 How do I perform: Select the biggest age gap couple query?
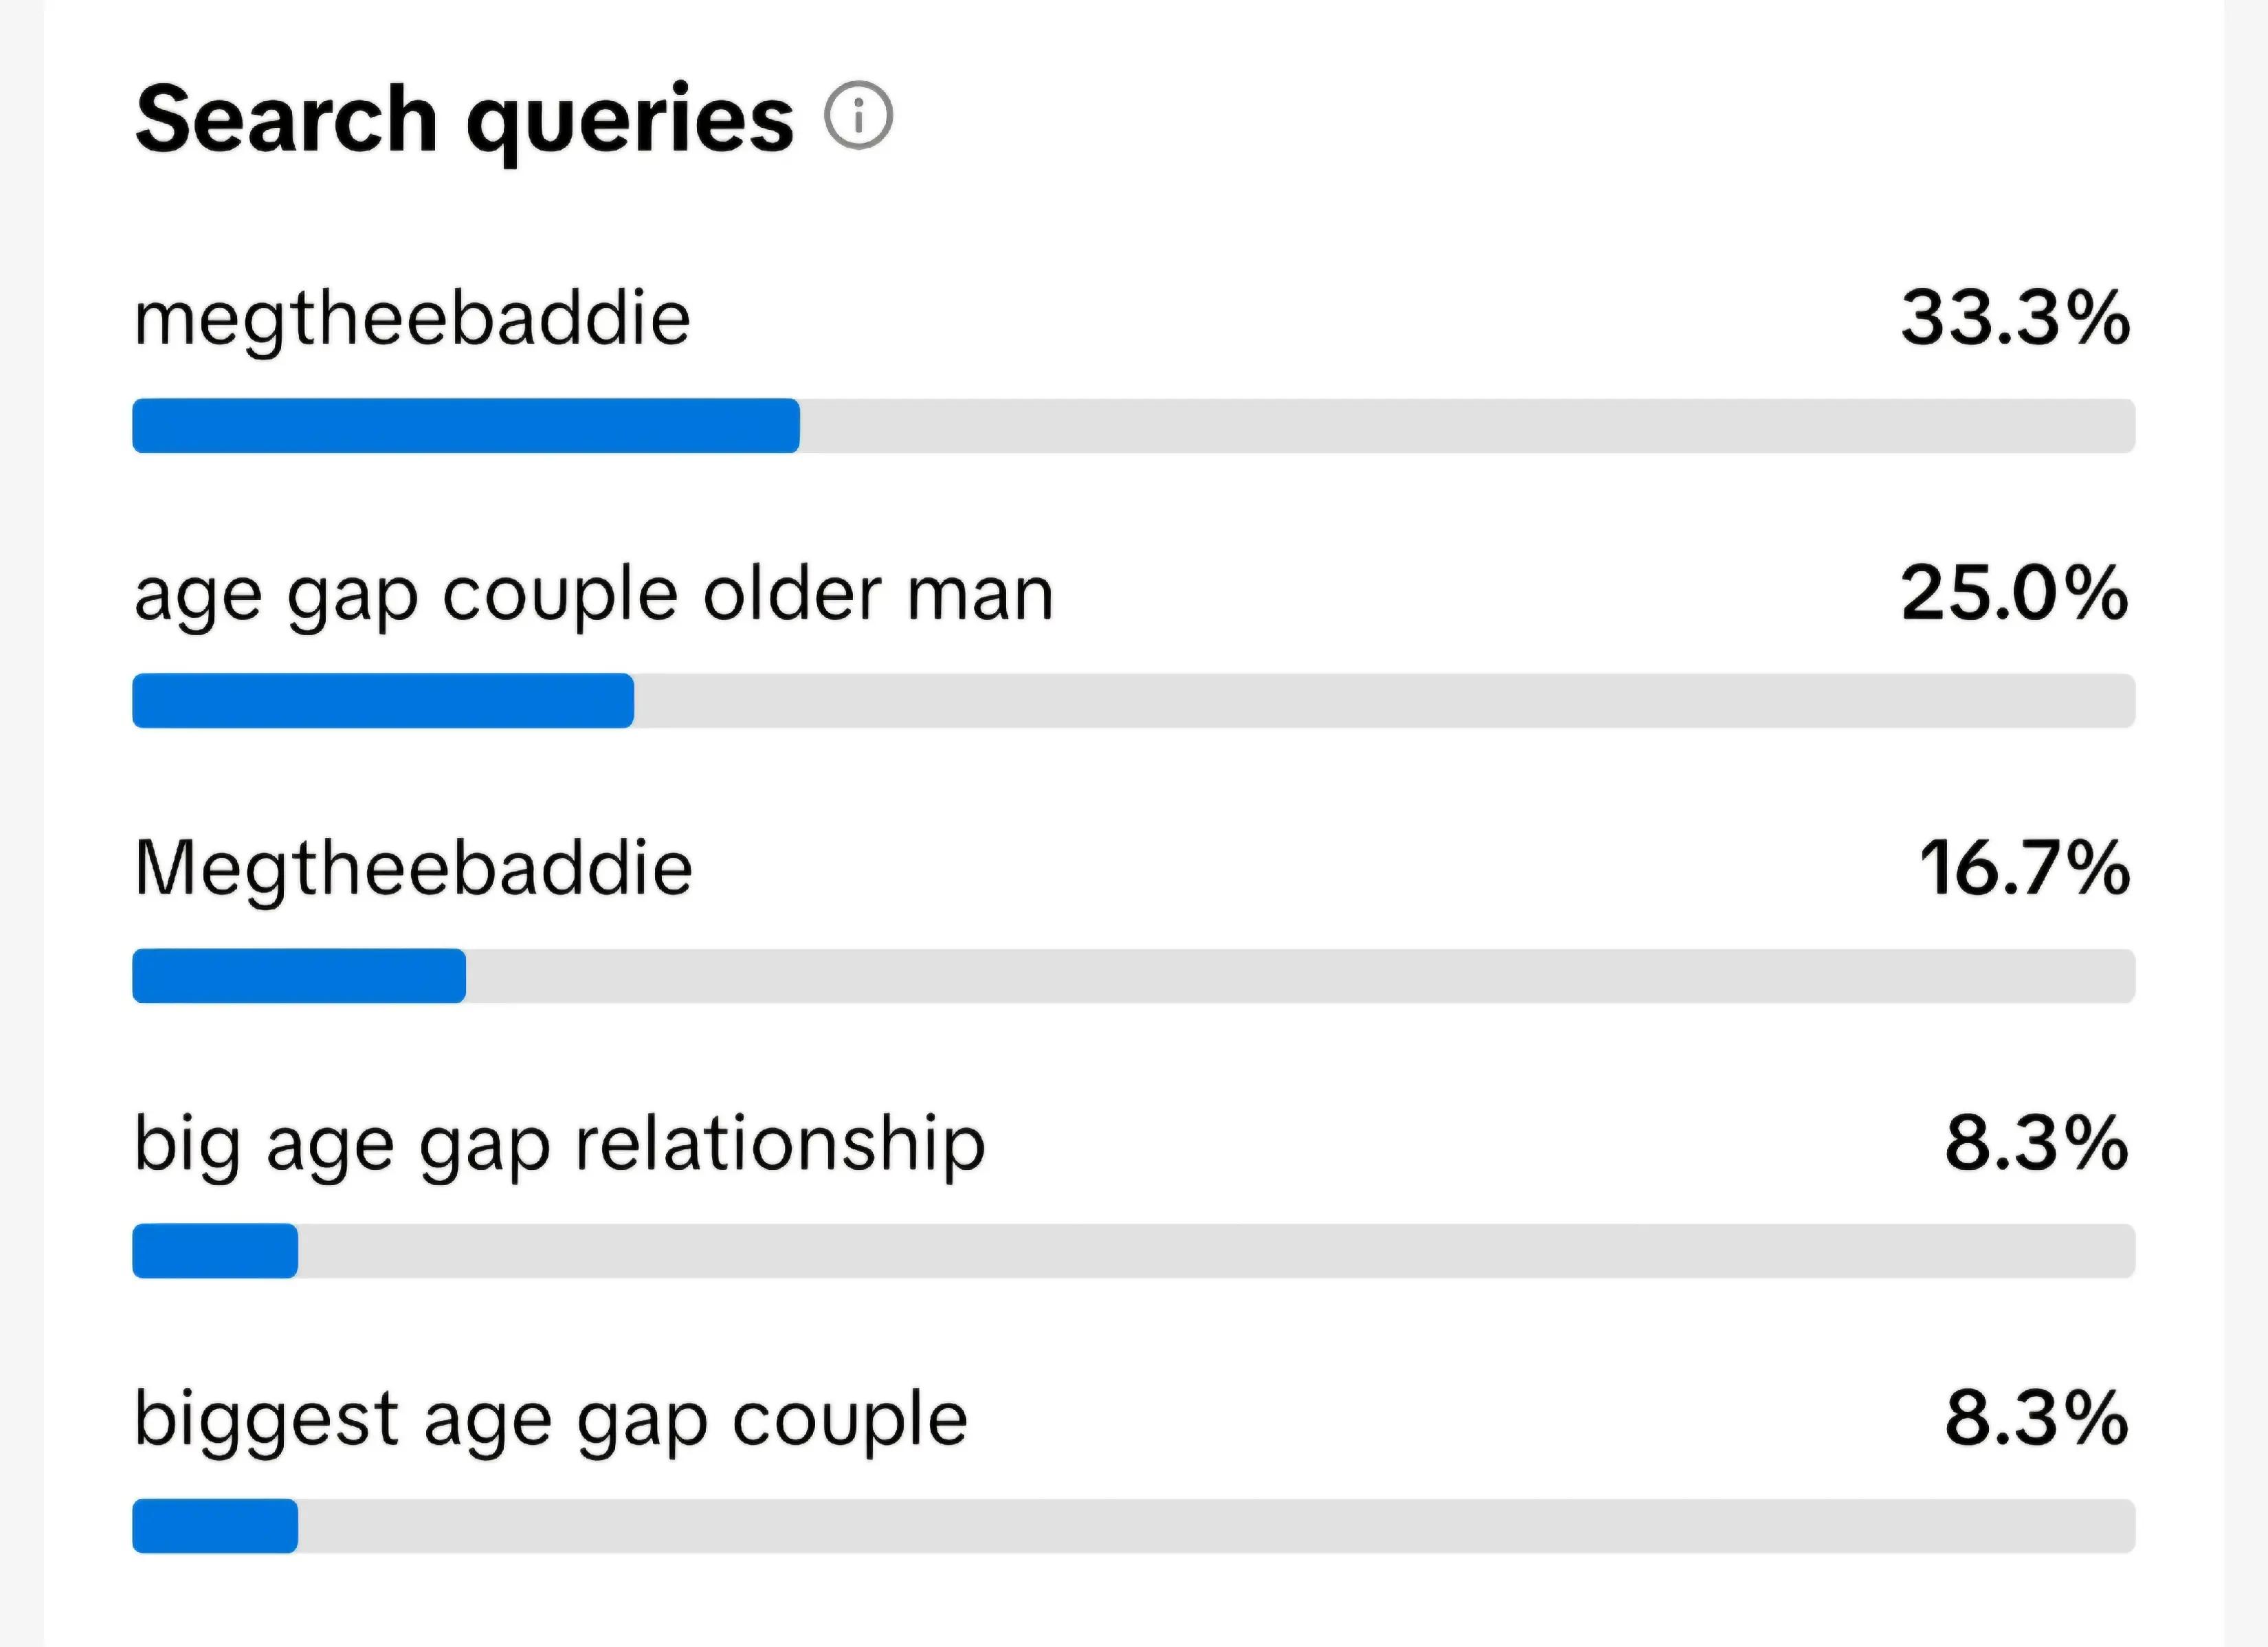tap(551, 1421)
